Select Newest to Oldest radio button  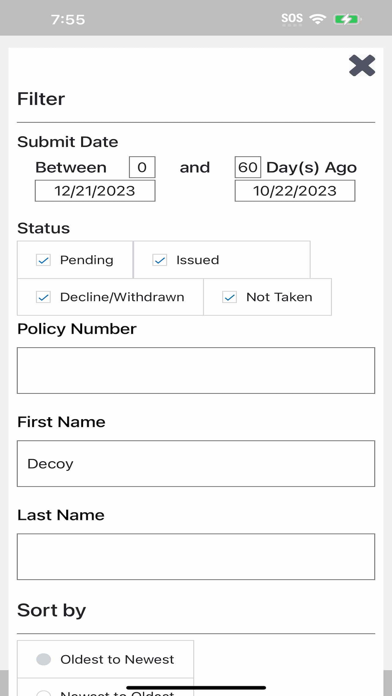pos(44,693)
